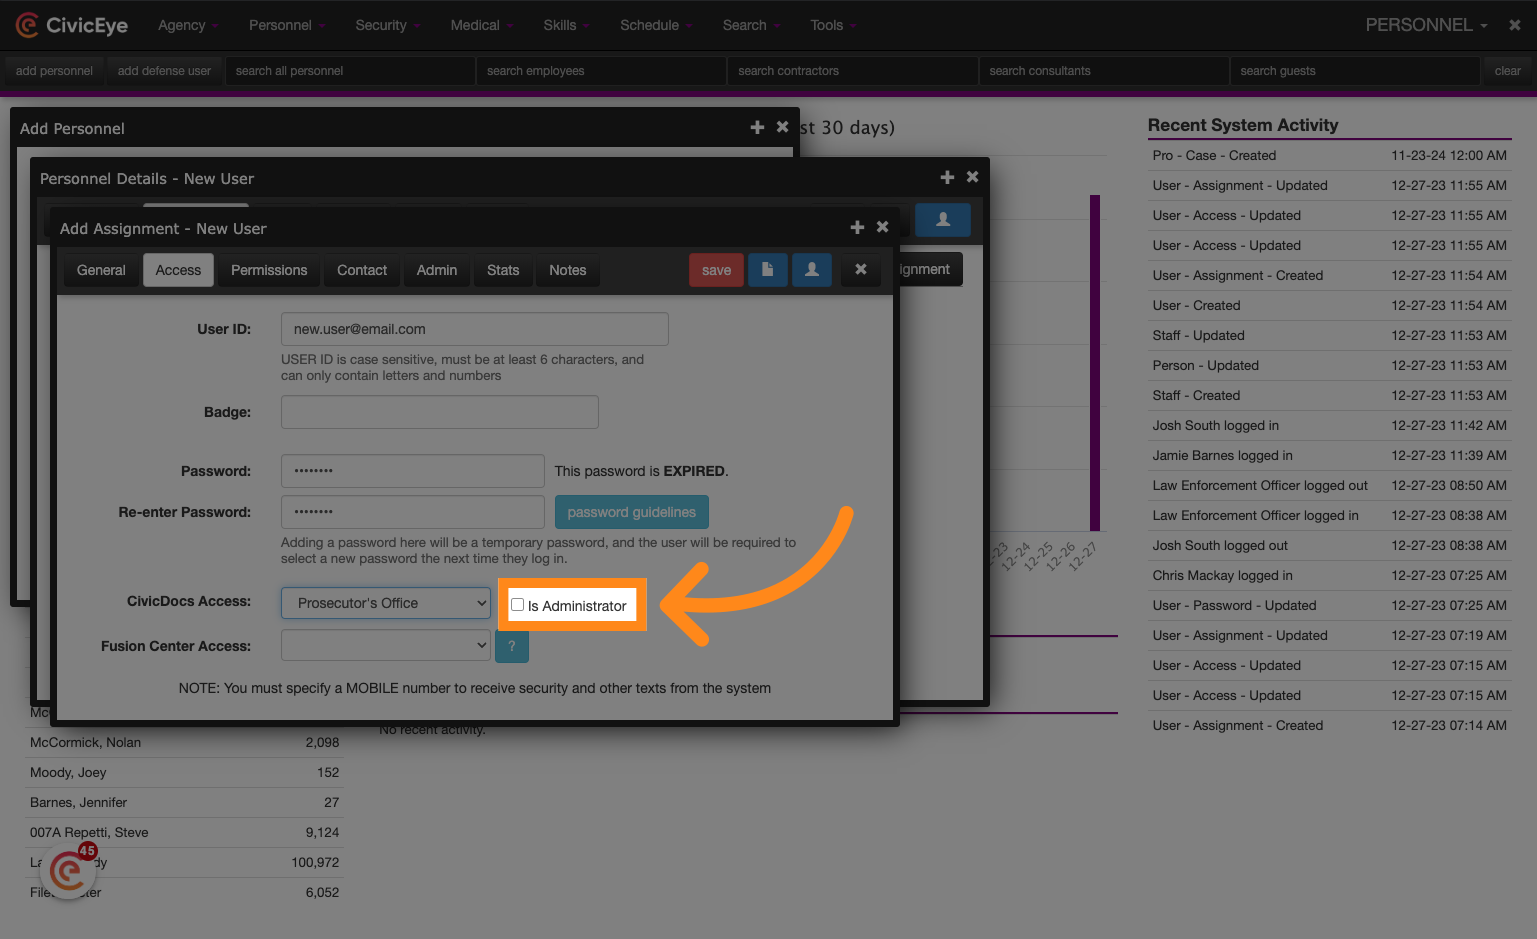Click 'Barnes, Jennifer' row
This screenshot has height=939, width=1537.
click(x=184, y=802)
